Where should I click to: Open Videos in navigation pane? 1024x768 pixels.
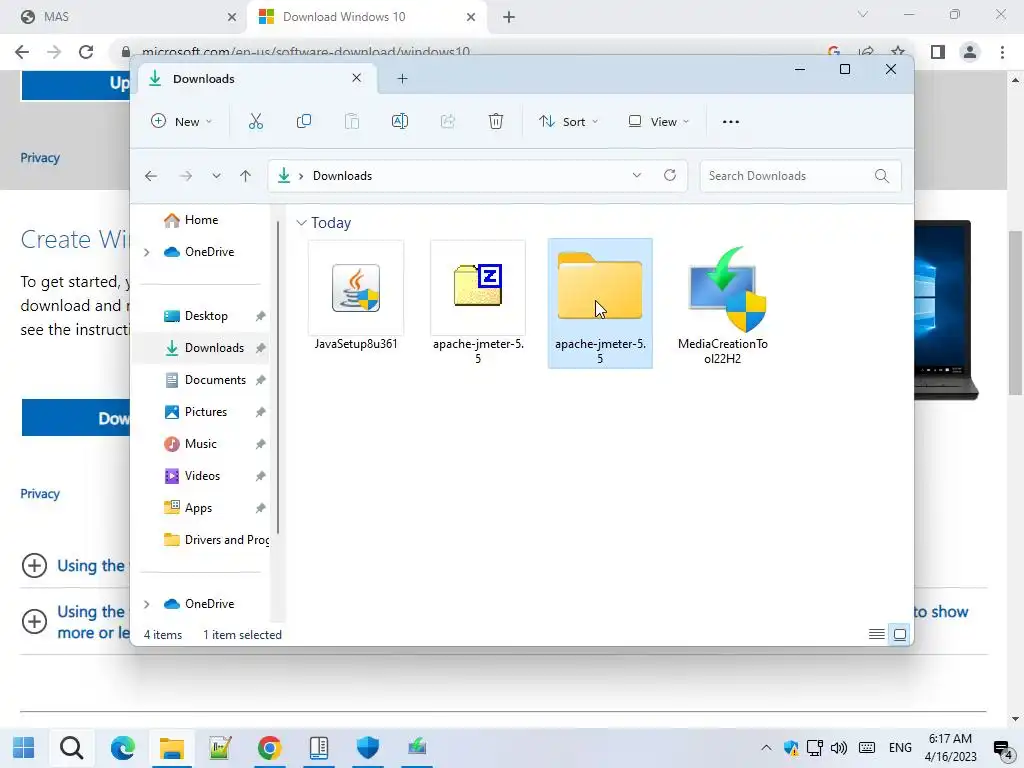tap(201, 476)
